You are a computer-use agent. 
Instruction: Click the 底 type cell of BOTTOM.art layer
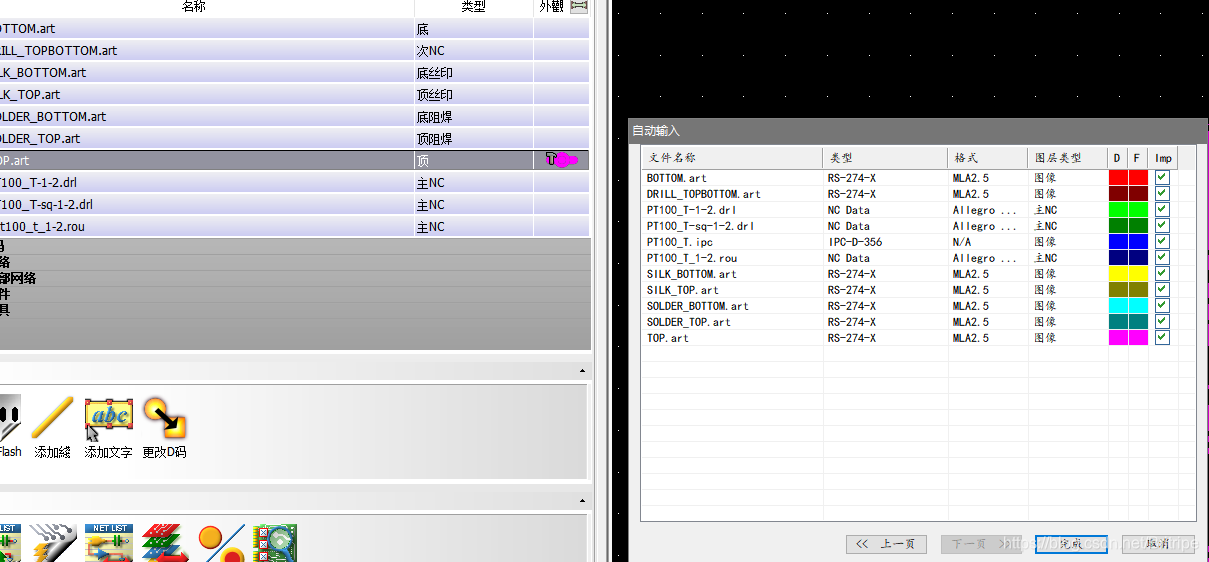pos(473,29)
